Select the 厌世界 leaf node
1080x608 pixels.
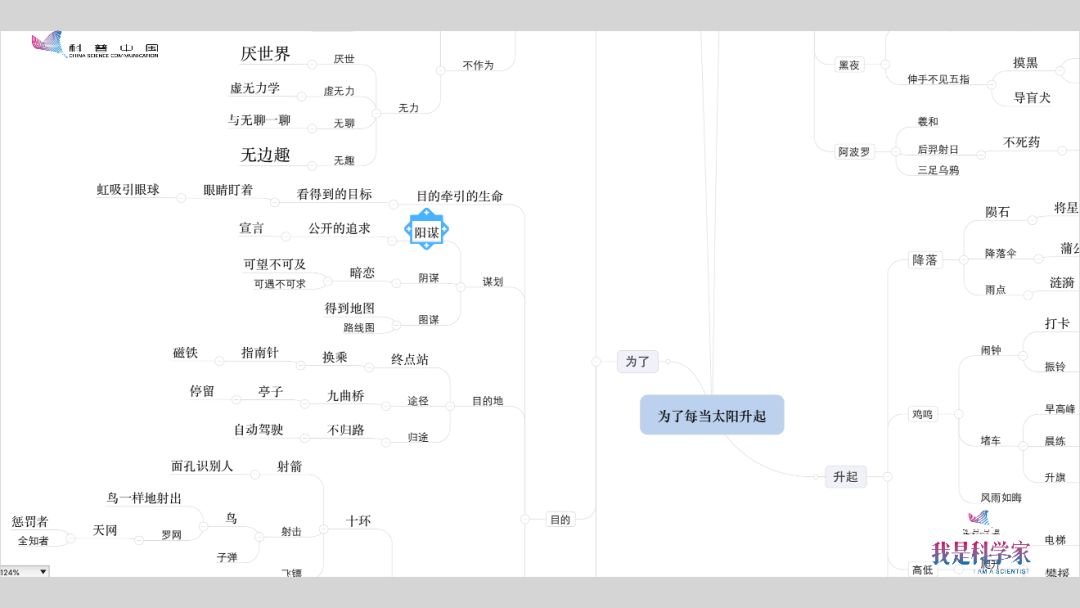pyautogui.click(x=265, y=54)
